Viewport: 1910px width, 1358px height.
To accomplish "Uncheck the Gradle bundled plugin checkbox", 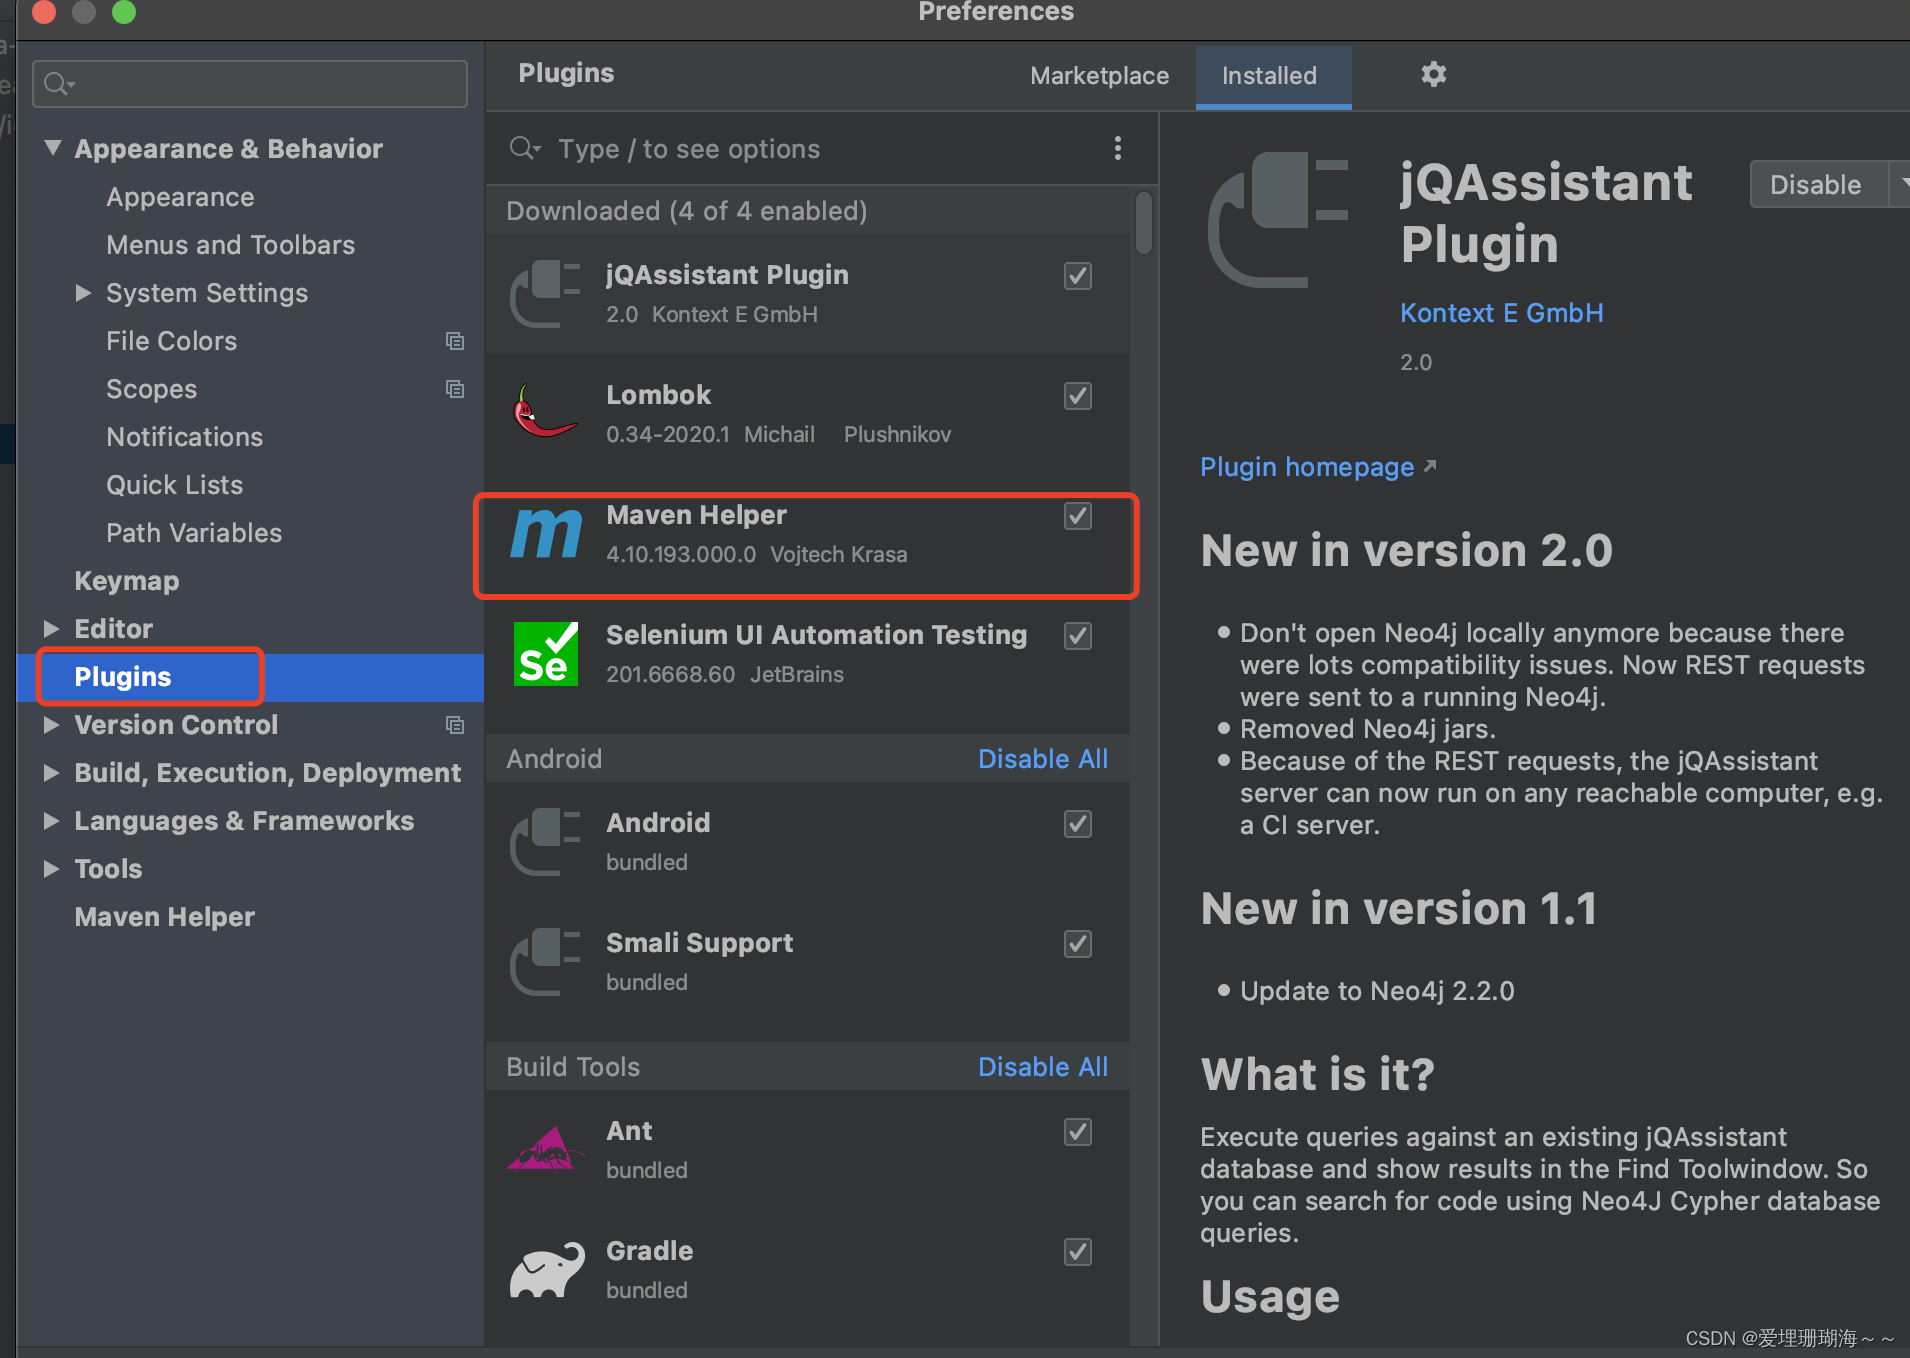I will point(1077,1252).
